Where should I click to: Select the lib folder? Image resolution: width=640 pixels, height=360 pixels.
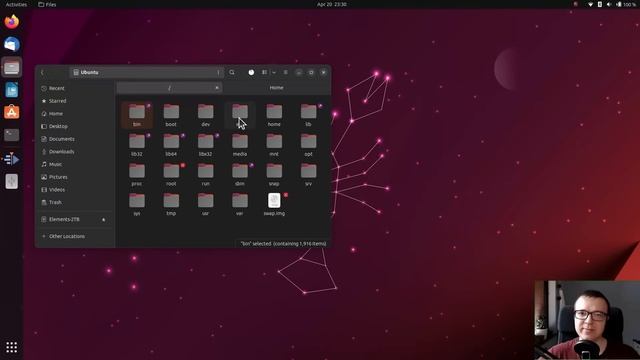[308, 115]
